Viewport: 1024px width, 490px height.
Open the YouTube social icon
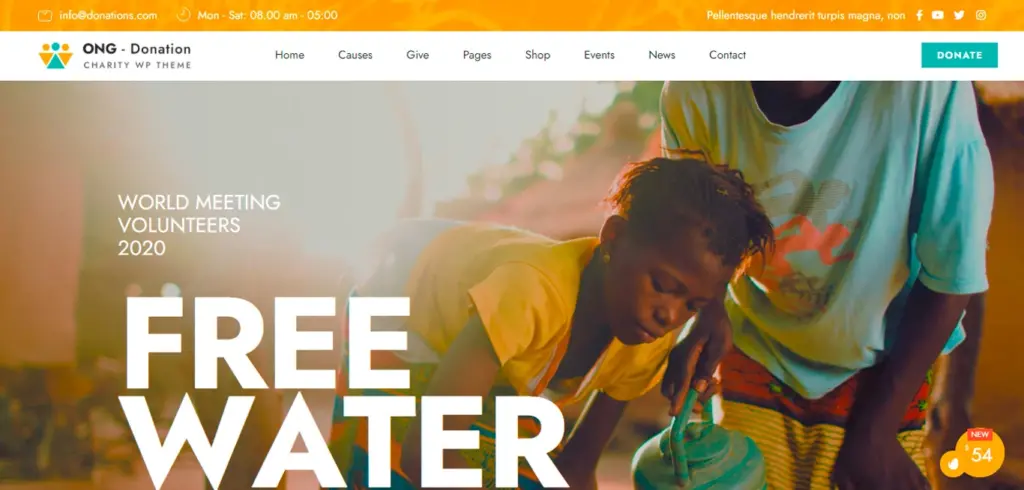[x=938, y=15]
